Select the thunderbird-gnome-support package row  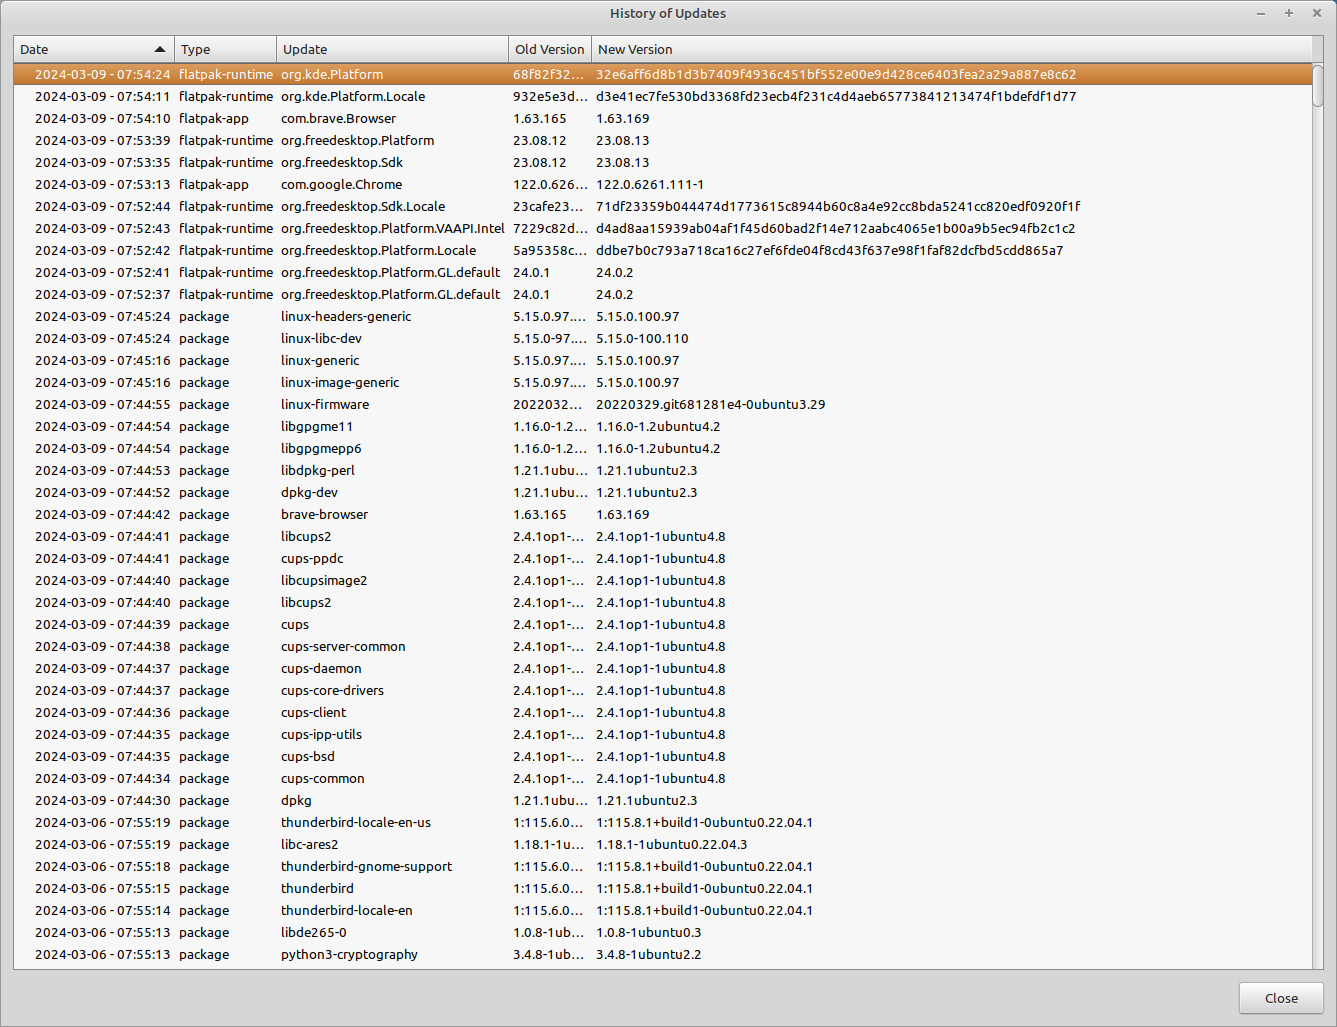pos(662,866)
